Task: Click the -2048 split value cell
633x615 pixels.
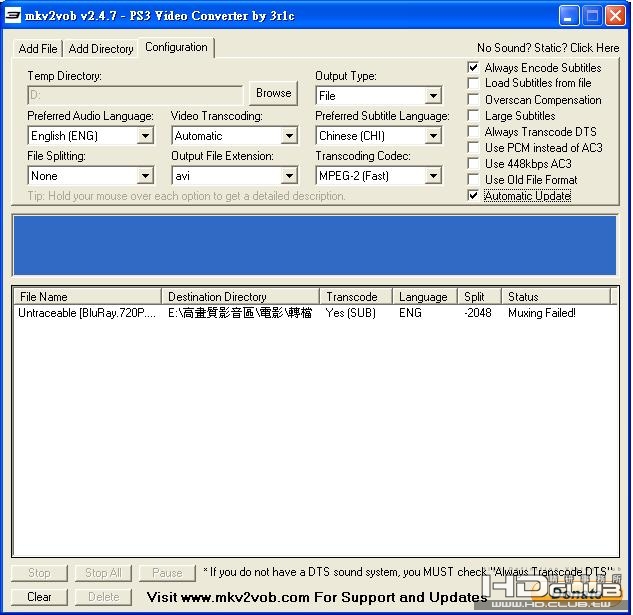Action: [478, 313]
